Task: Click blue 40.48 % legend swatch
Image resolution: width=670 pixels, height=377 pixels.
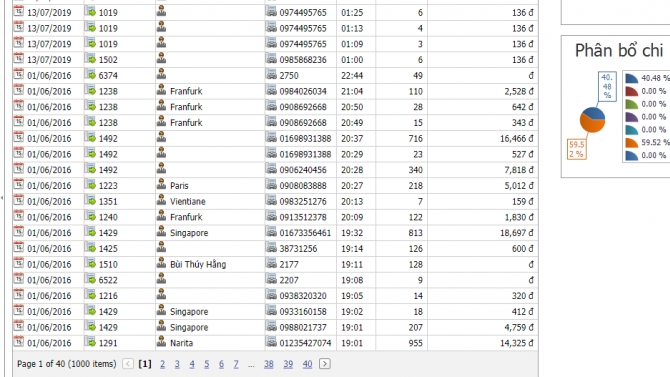Action: tap(632, 78)
